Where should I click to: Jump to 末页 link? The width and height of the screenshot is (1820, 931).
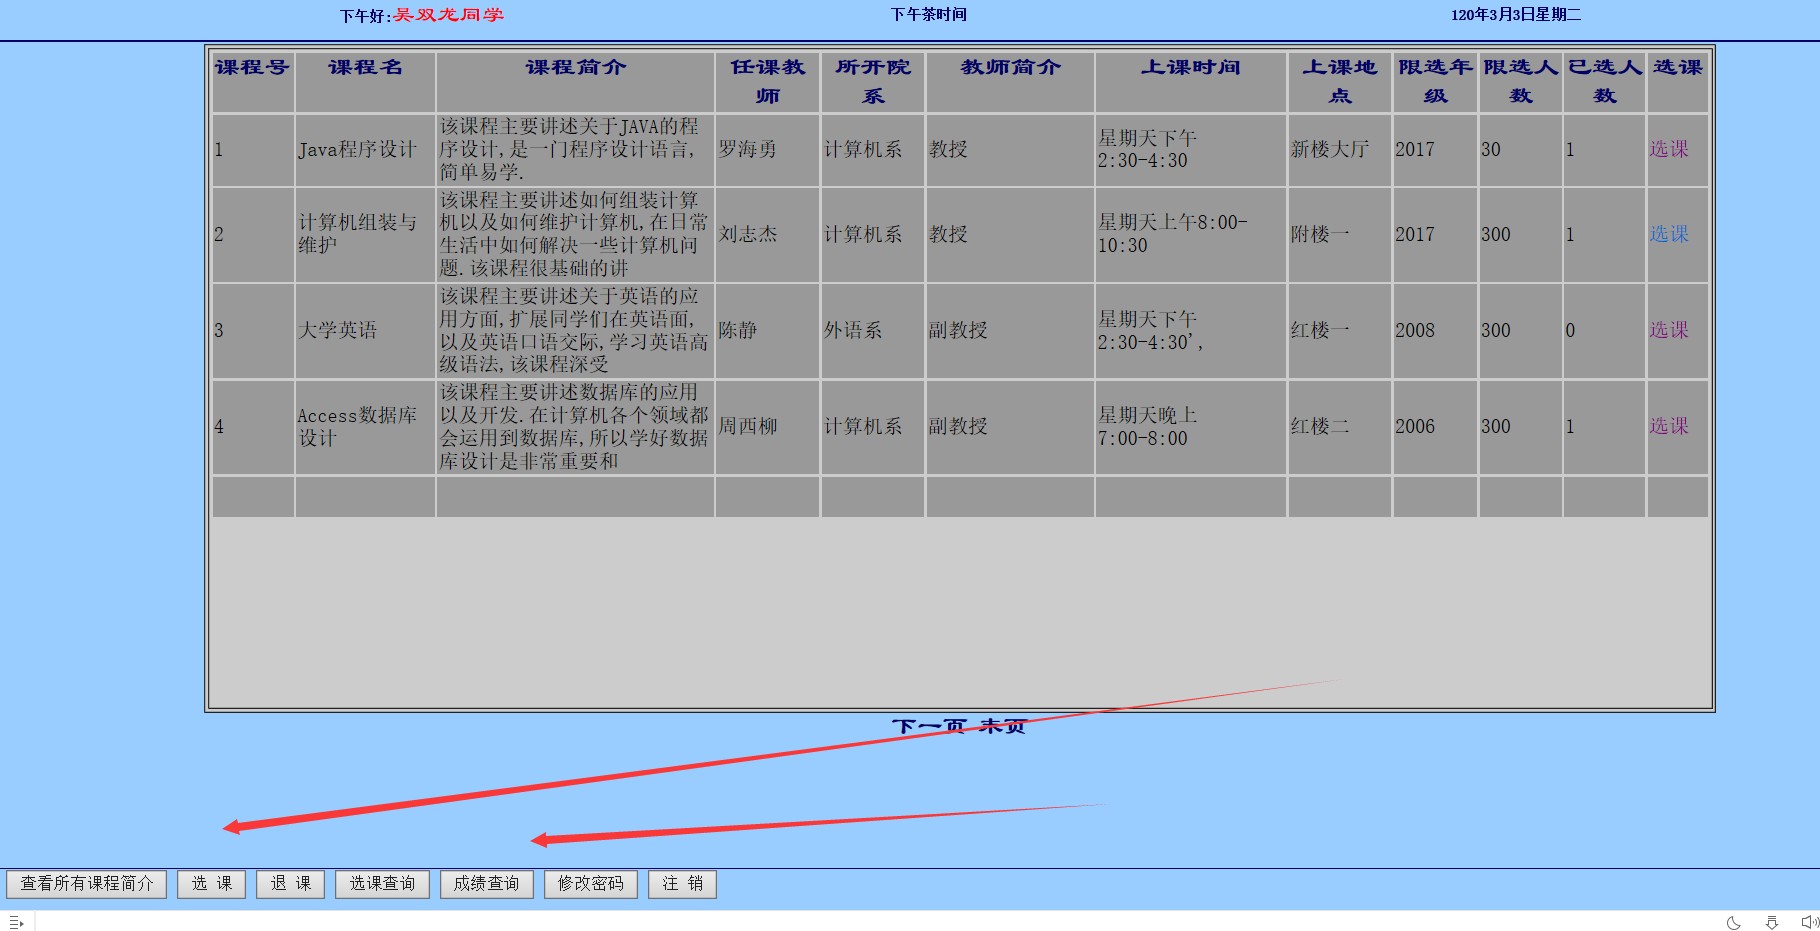coord(1003,726)
